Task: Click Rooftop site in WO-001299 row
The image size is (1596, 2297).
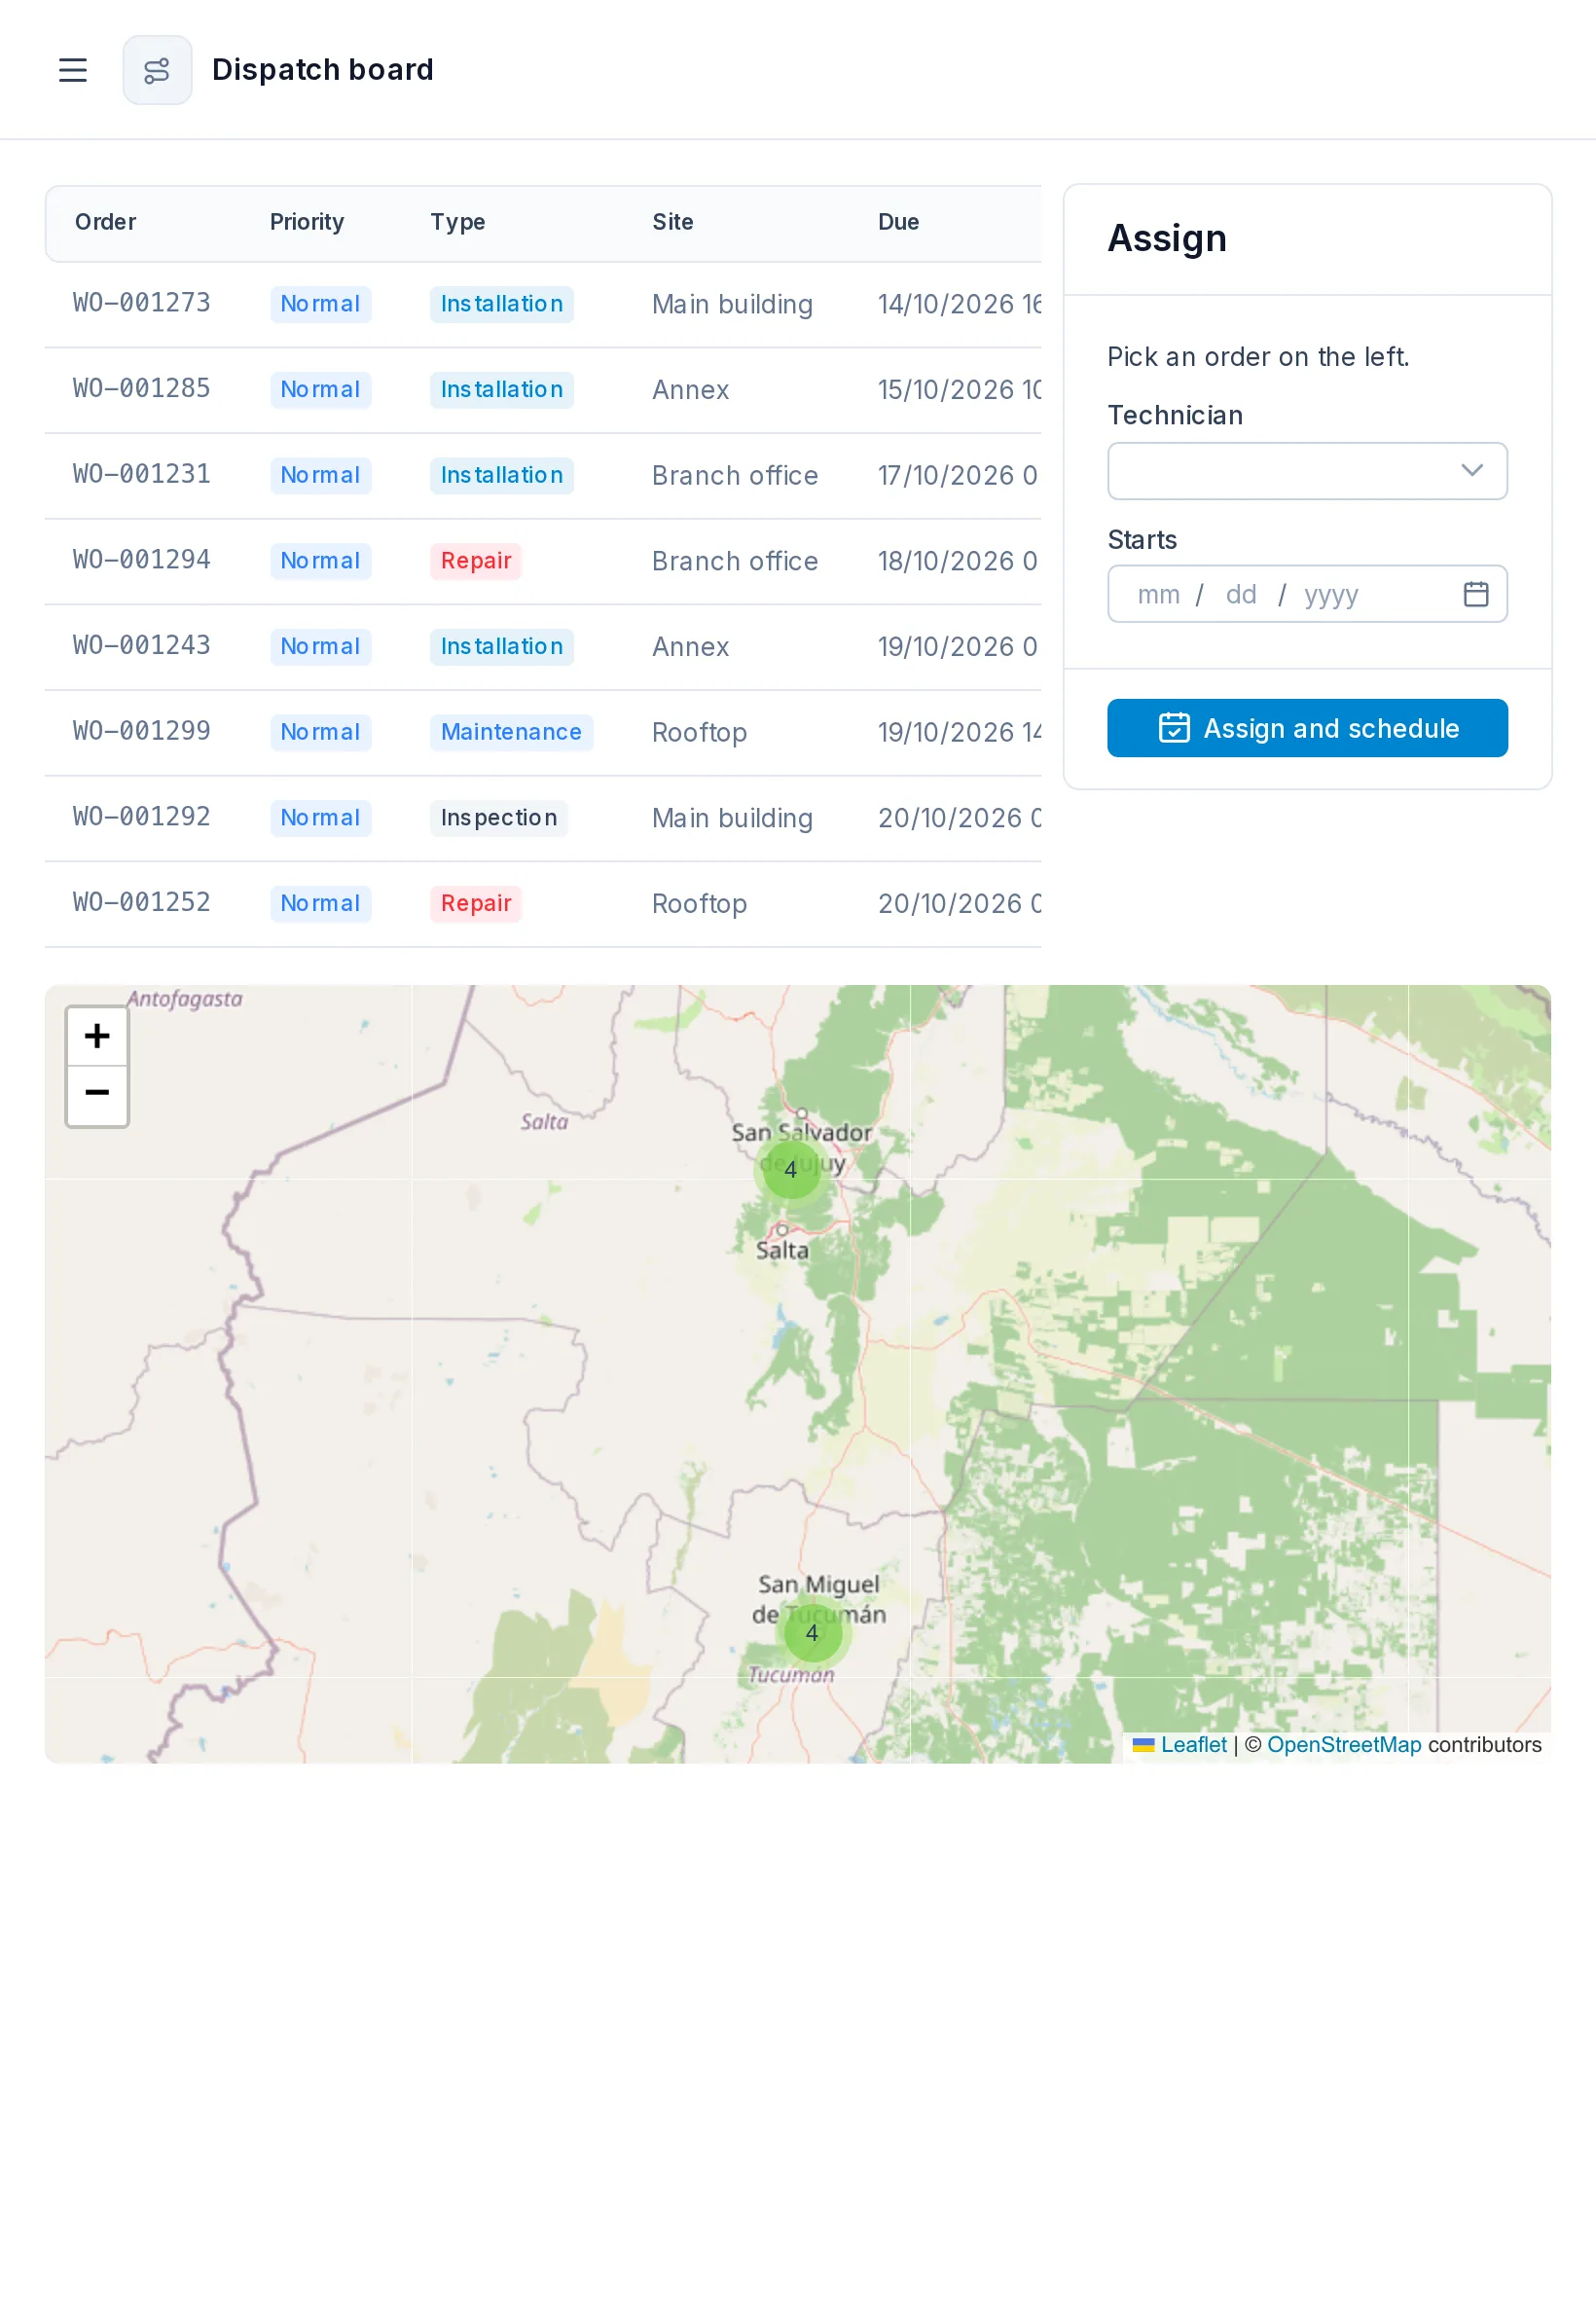Action: coord(699,733)
